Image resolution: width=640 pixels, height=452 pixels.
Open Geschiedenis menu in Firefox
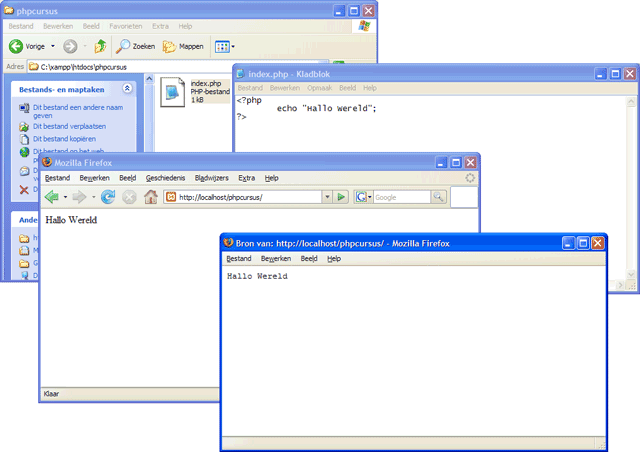point(165,178)
